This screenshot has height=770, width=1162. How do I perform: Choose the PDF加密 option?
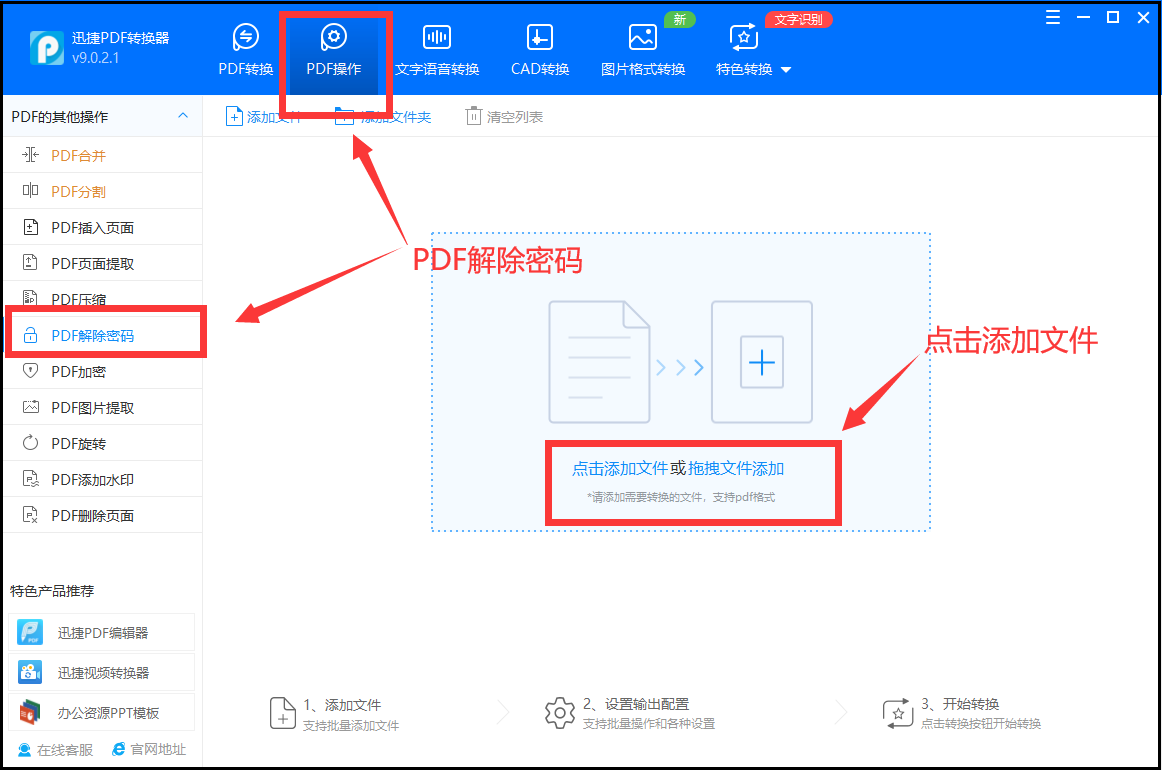[x=103, y=371]
